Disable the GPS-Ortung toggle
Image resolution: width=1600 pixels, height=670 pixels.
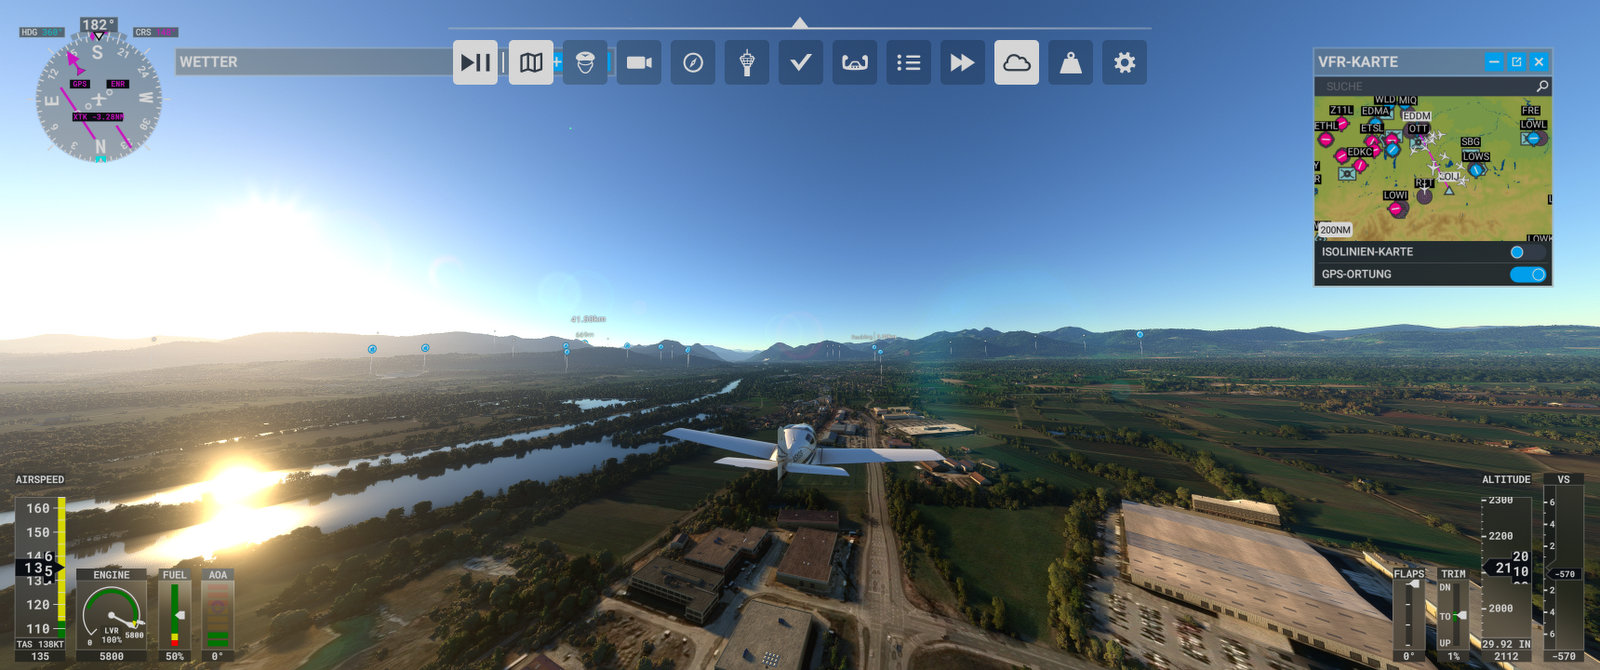click(x=1527, y=274)
